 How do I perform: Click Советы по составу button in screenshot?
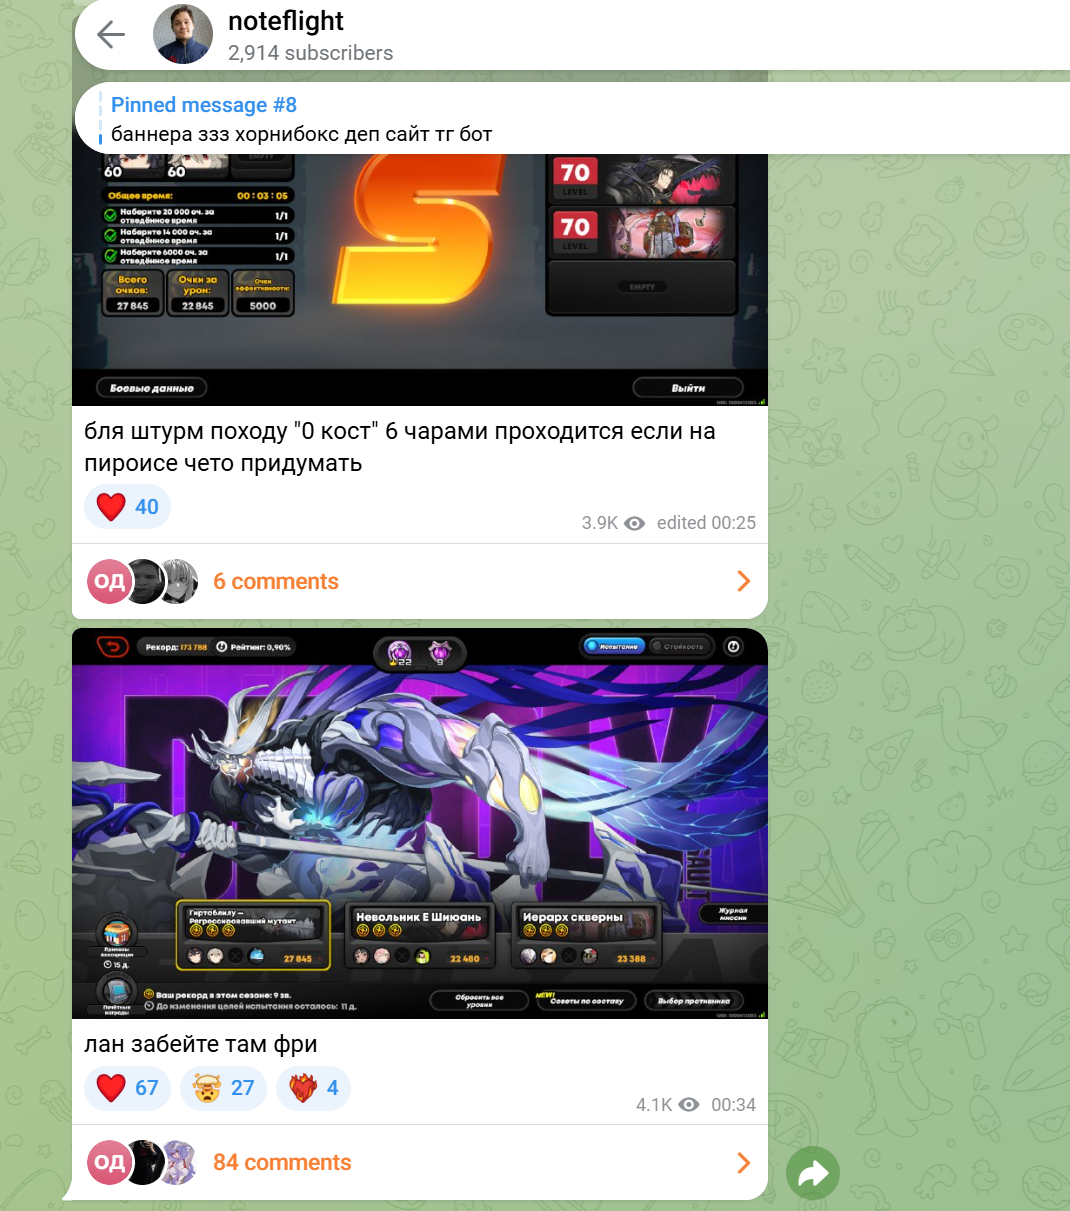(587, 1000)
